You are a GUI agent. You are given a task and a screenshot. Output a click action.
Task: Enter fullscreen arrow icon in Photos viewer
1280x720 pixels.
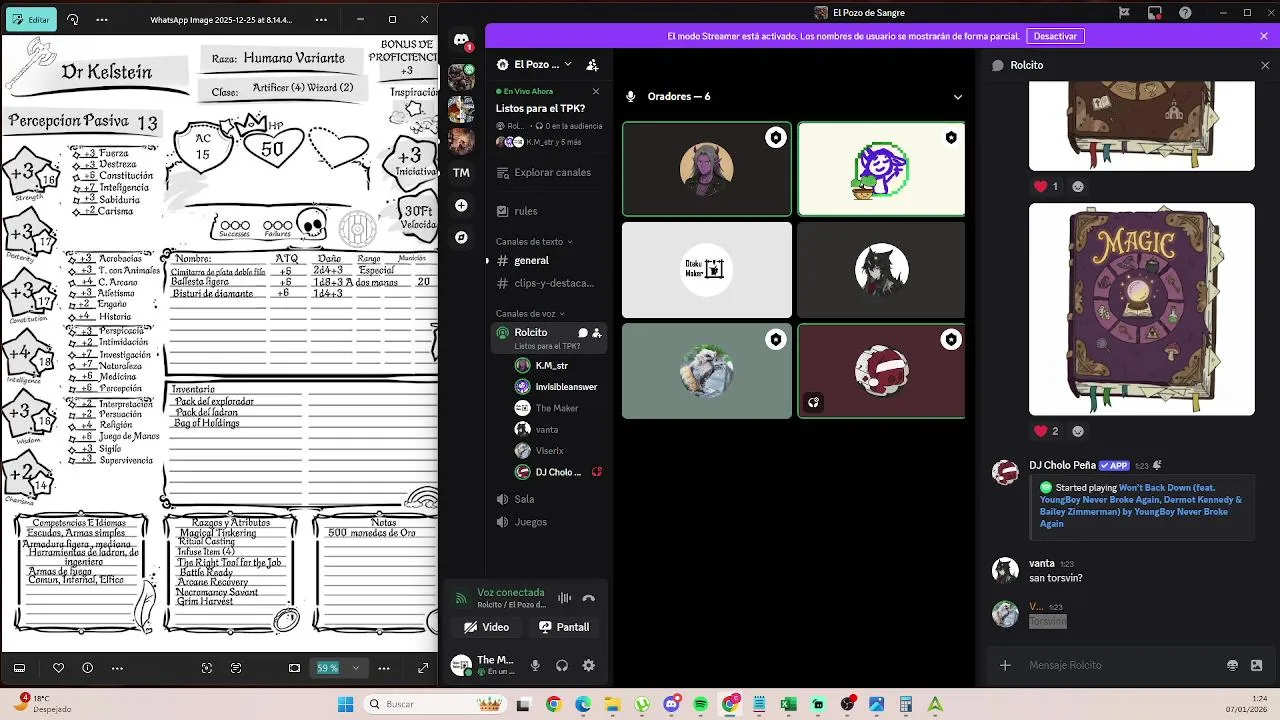tap(423, 668)
